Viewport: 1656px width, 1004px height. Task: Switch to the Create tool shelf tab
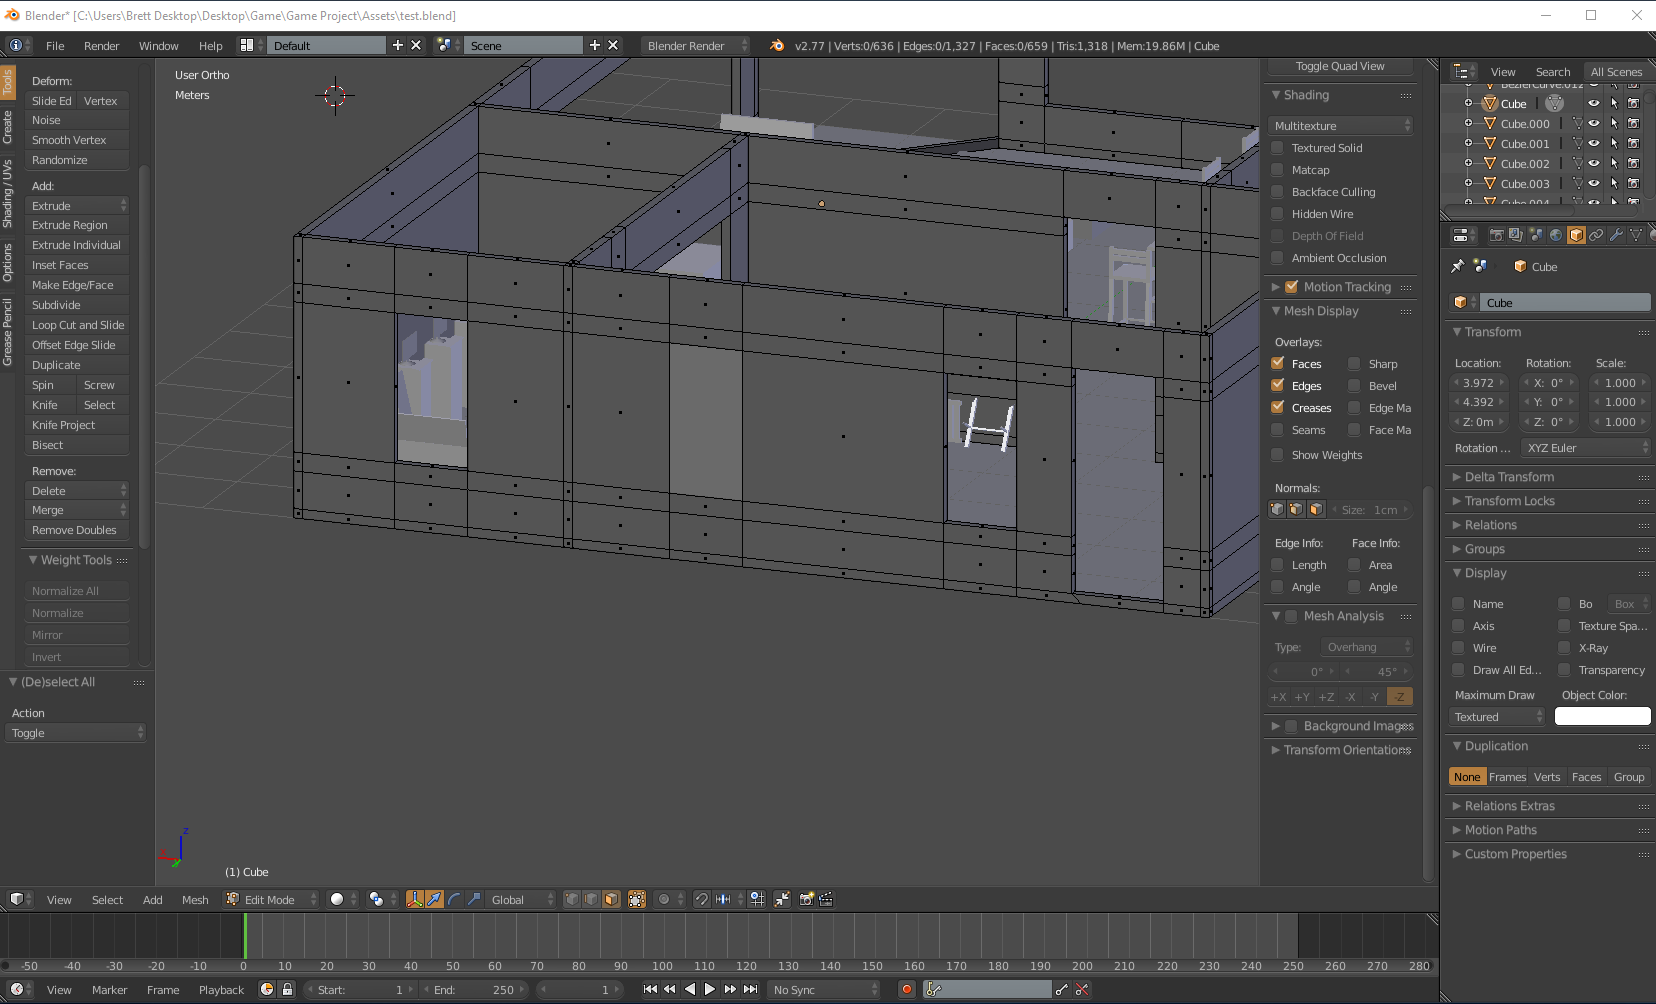7,126
